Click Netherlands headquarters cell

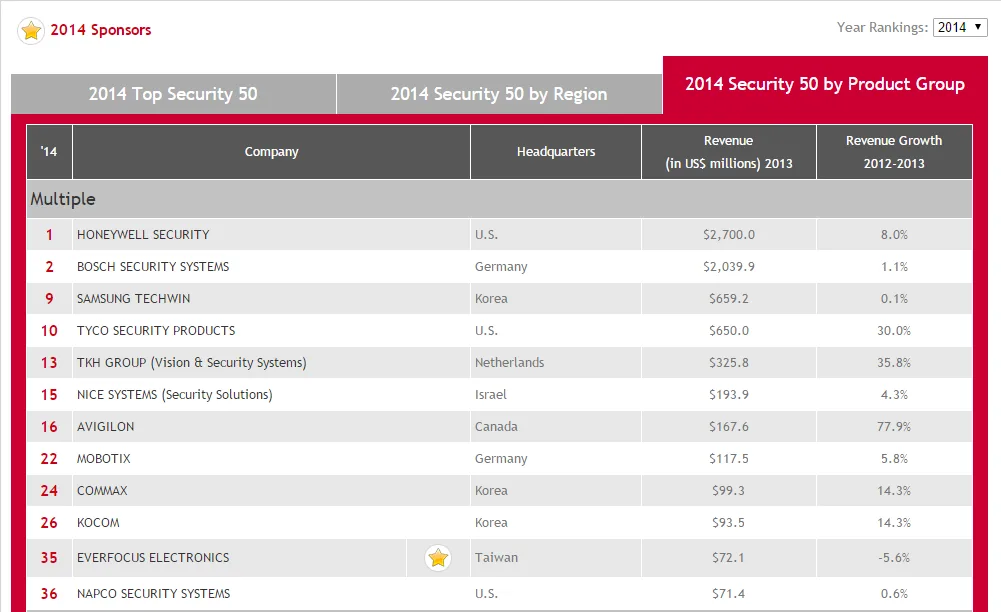click(x=556, y=362)
